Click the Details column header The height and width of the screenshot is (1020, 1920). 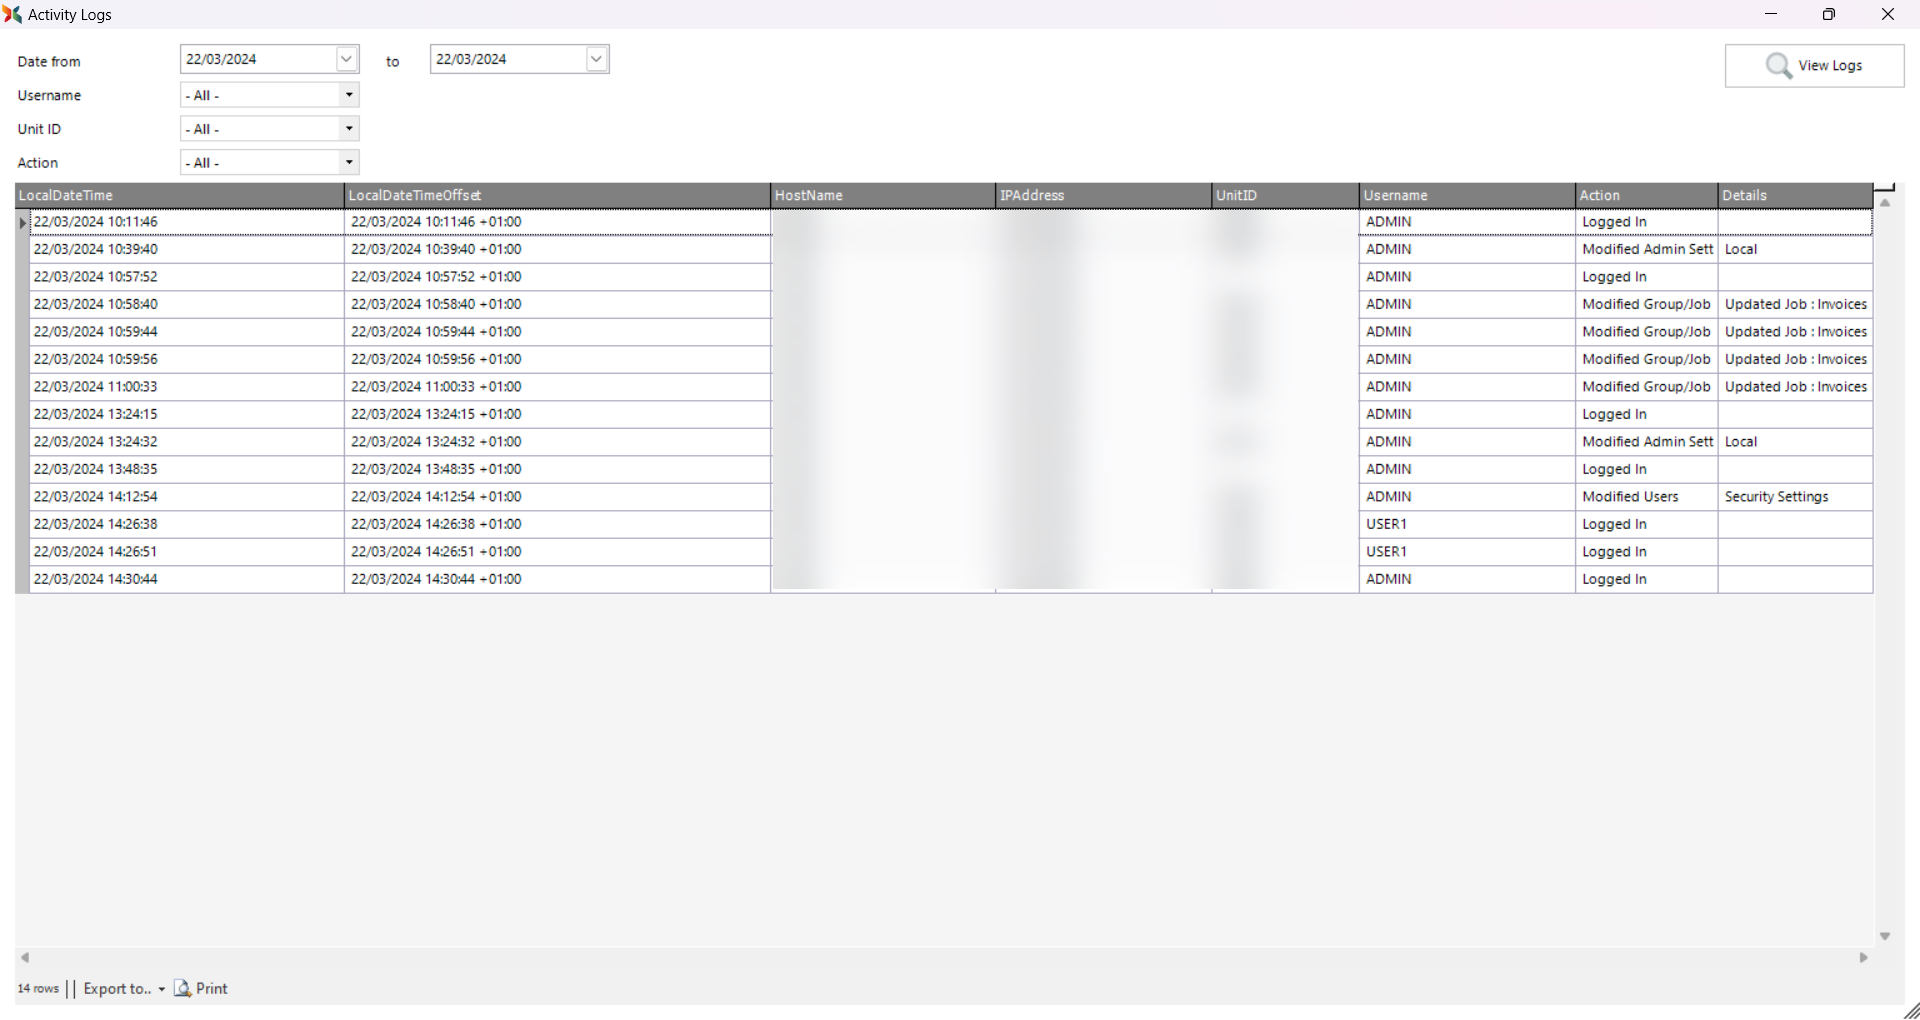click(1794, 196)
